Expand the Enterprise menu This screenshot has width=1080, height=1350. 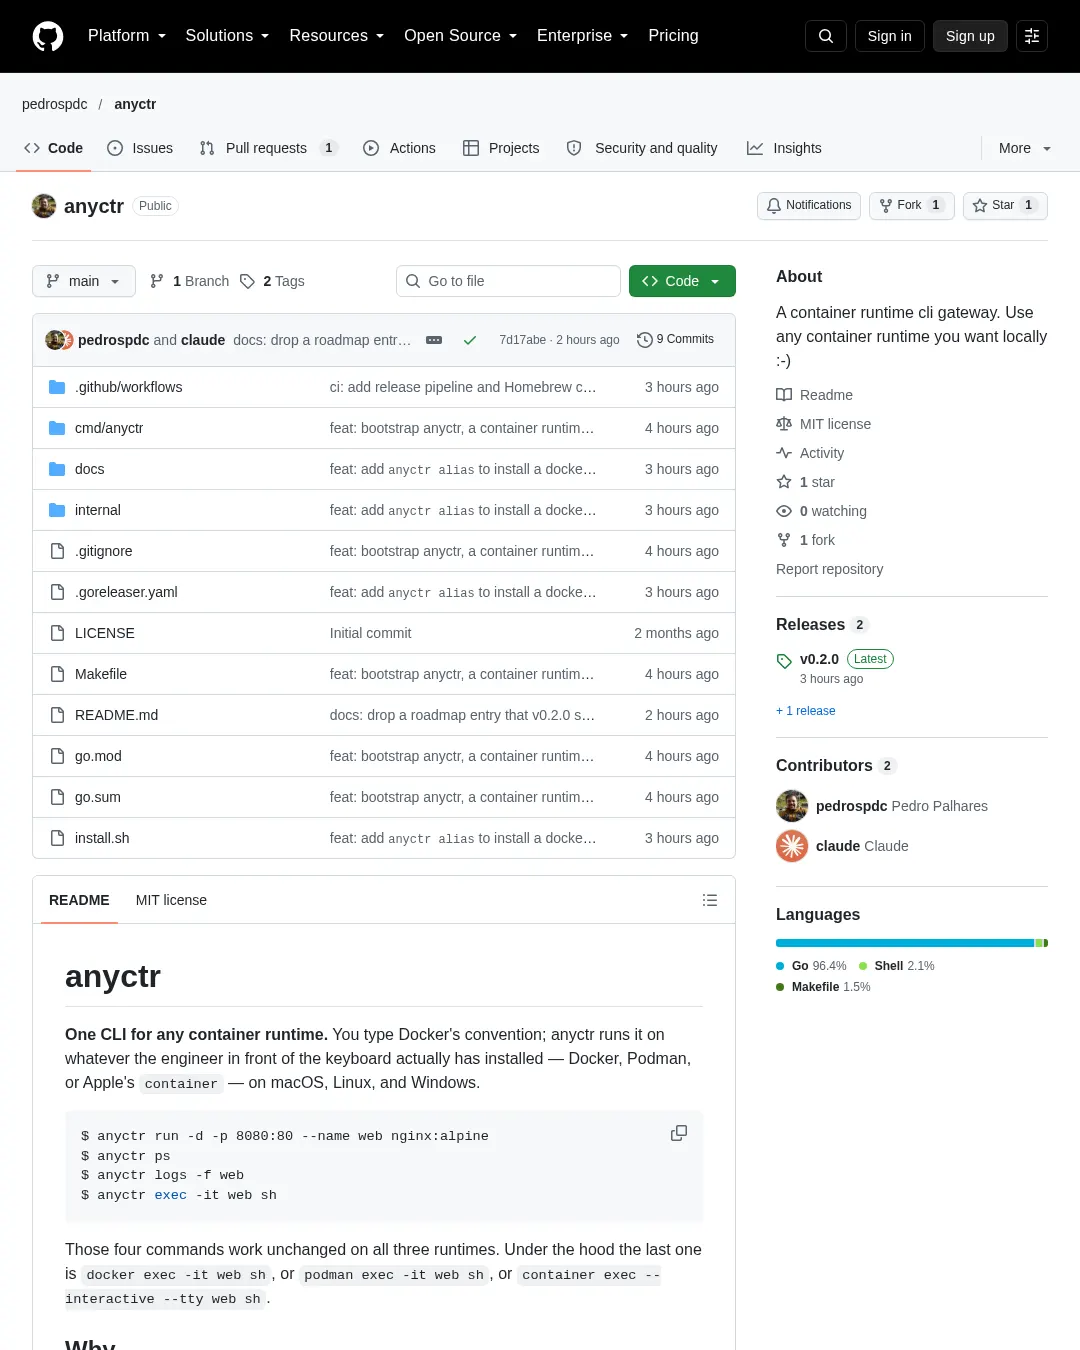pos(583,36)
